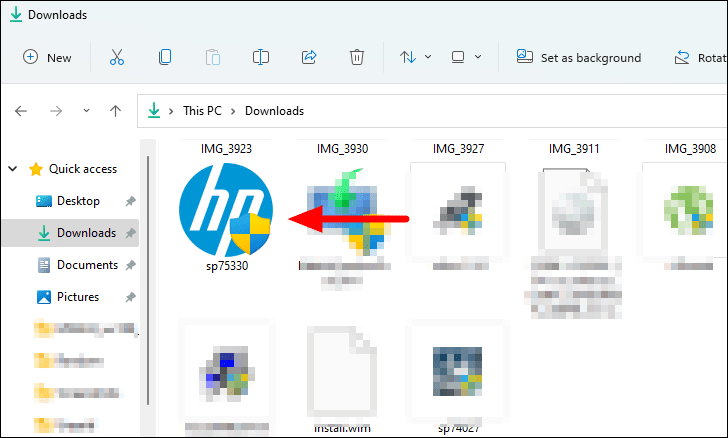This screenshot has width=728, height=438.
Task: Click the Rename icon in toolbar
Action: click(260, 57)
